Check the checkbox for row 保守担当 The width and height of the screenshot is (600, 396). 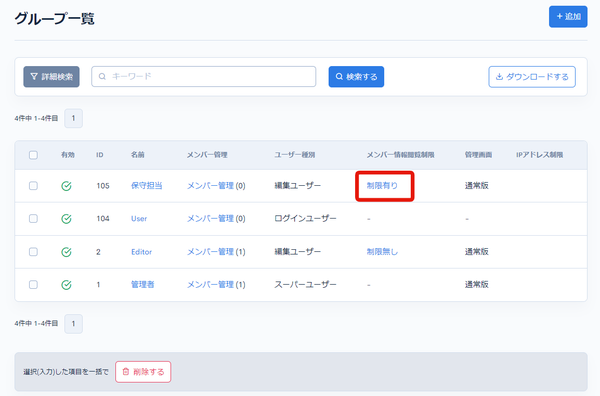tap(33, 186)
